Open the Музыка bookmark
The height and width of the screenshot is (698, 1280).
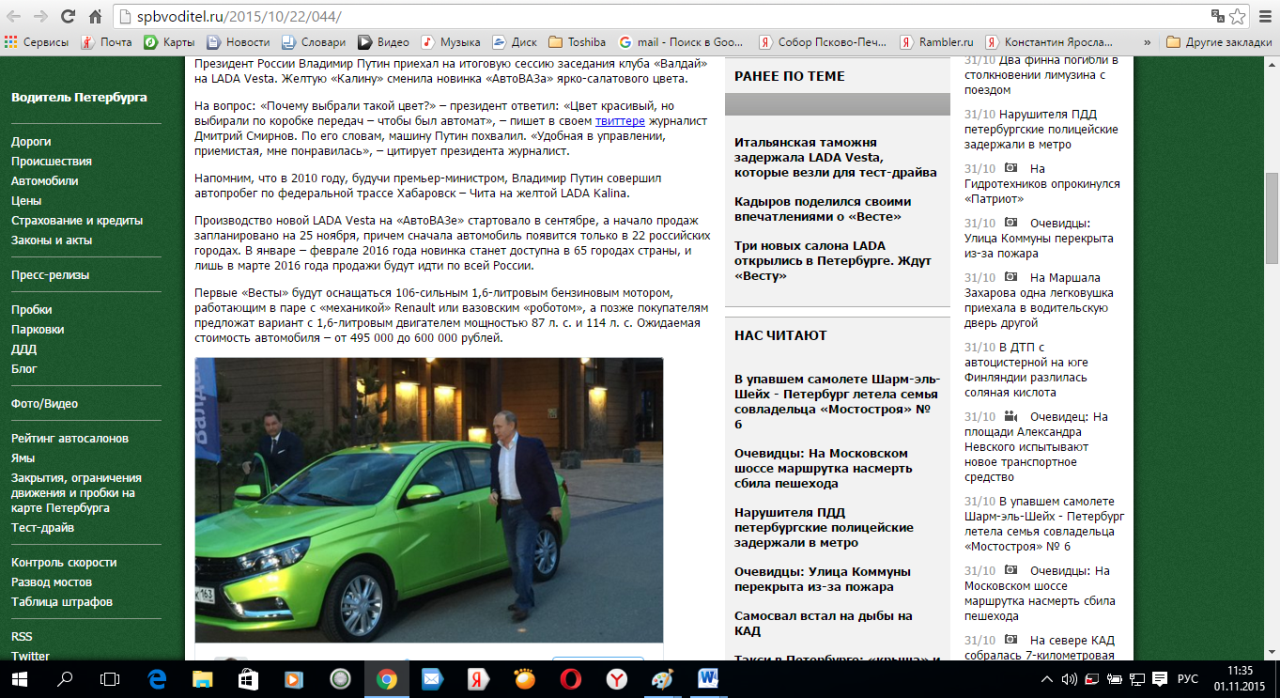click(451, 42)
